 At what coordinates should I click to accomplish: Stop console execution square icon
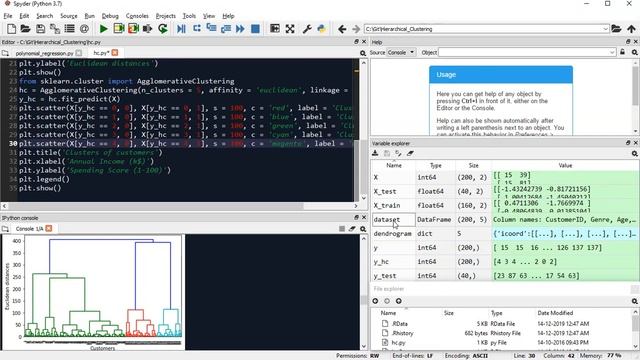[x=342, y=229]
